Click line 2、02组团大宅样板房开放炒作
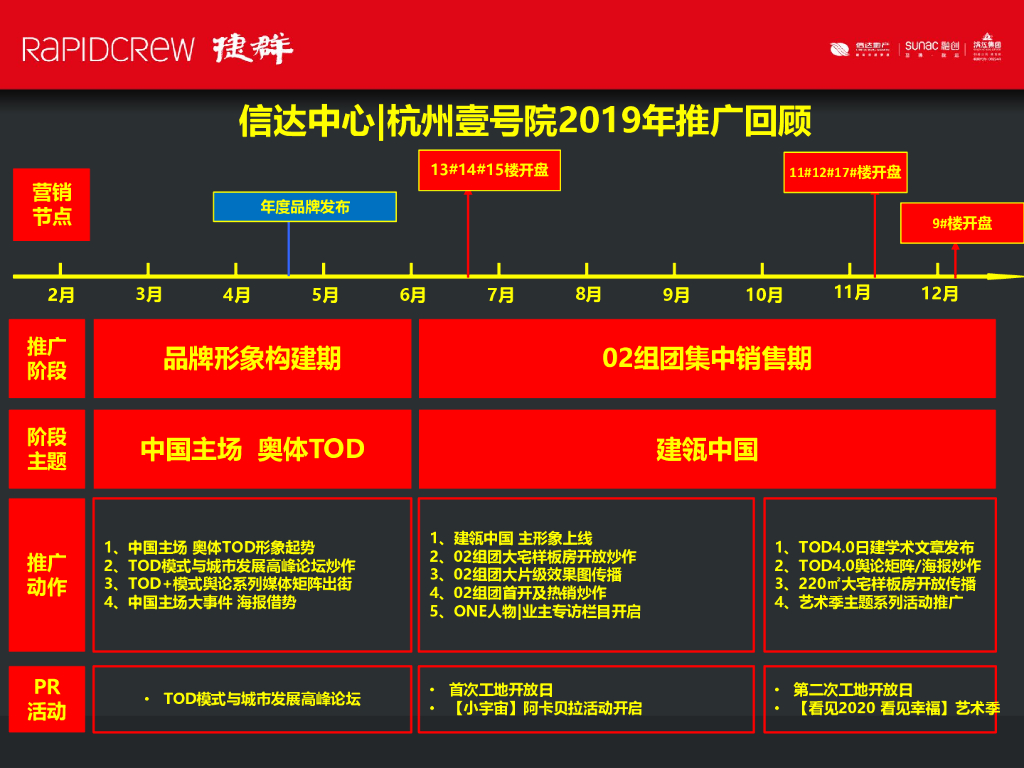The height and width of the screenshot is (768, 1024). [x=532, y=556]
